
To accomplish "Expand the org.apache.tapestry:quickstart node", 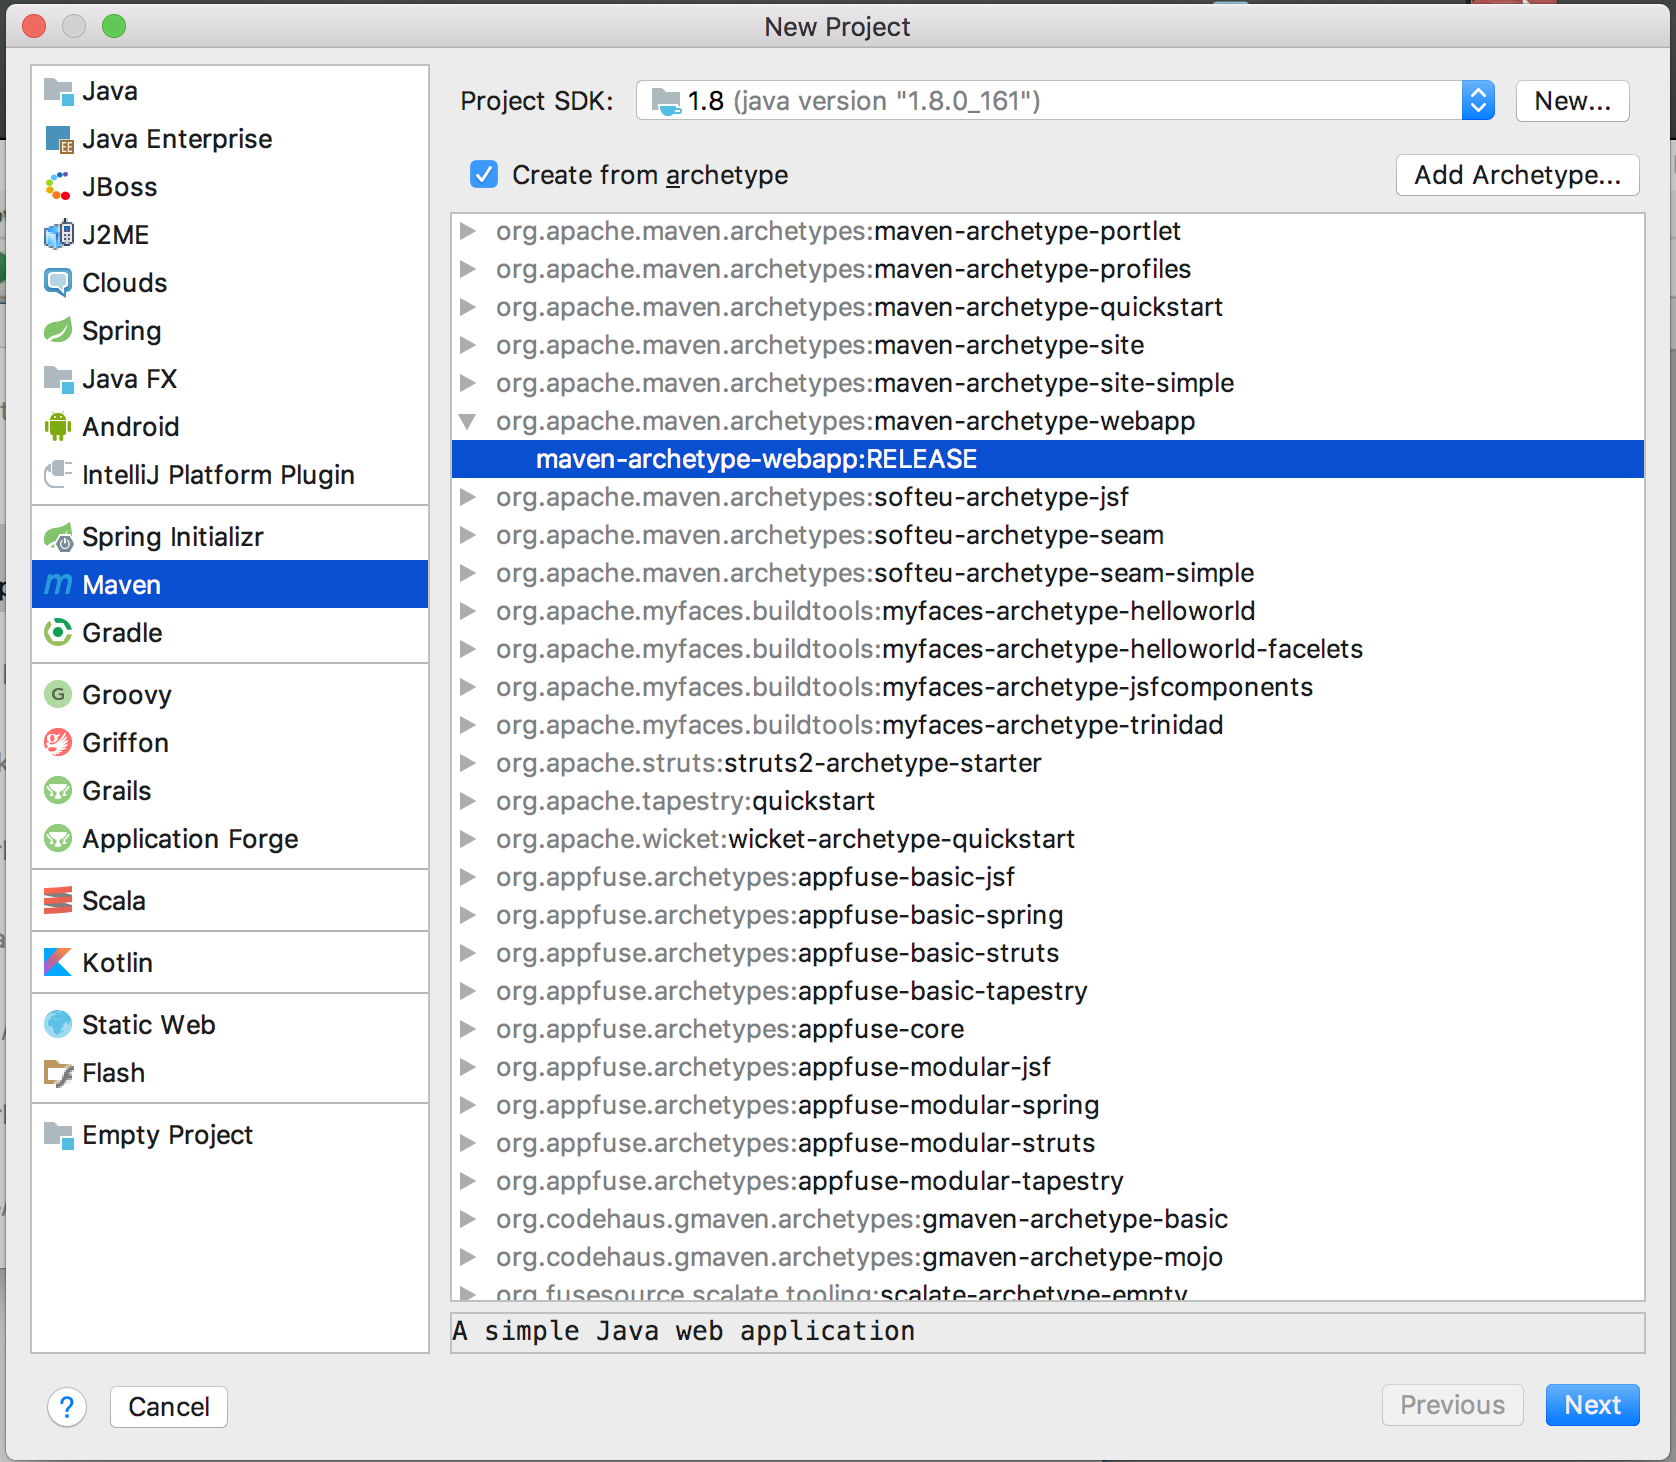I will pyautogui.click(x=467, y=801).
